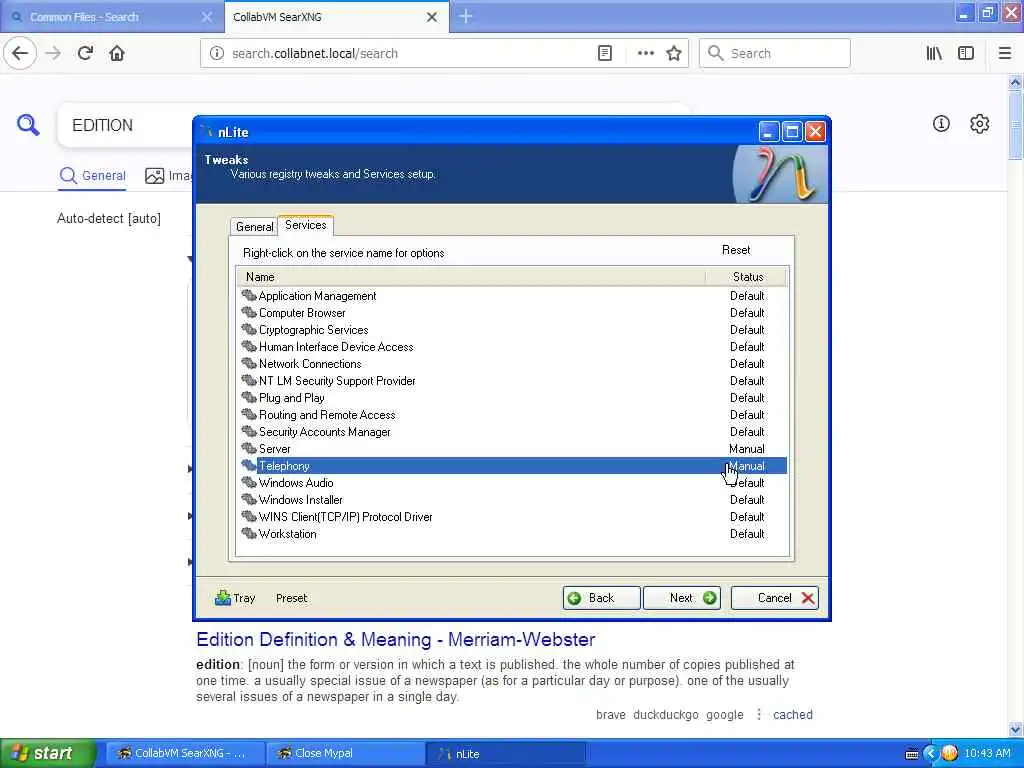
Task: Click the Human Interface Device Access gear icon
Action: 249,346
